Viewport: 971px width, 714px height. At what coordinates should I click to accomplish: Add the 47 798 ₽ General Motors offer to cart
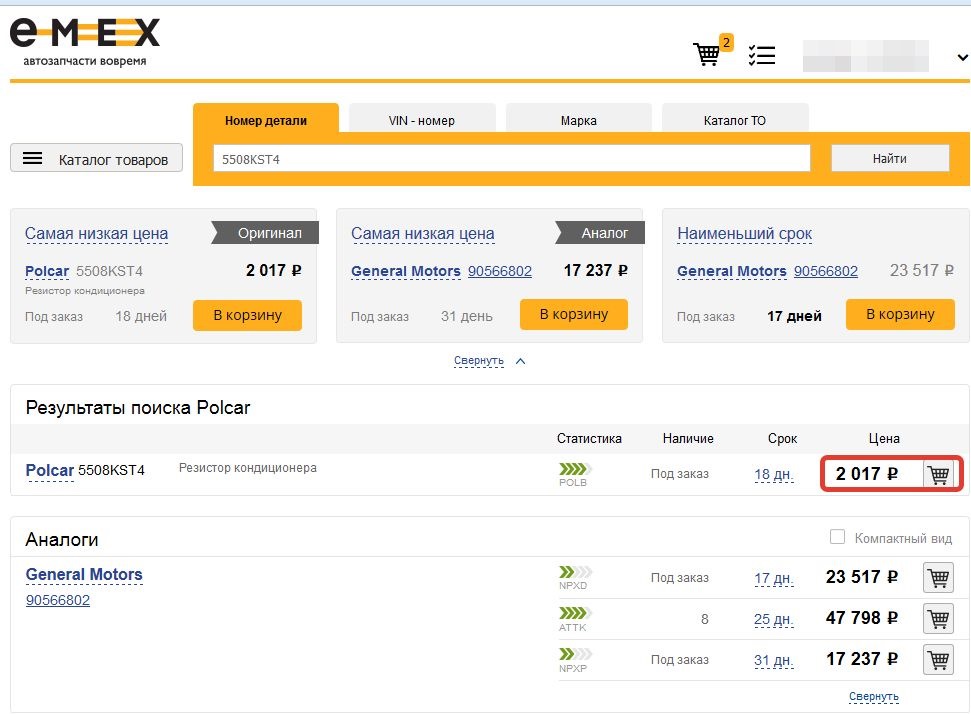click(x=938, y=618)
